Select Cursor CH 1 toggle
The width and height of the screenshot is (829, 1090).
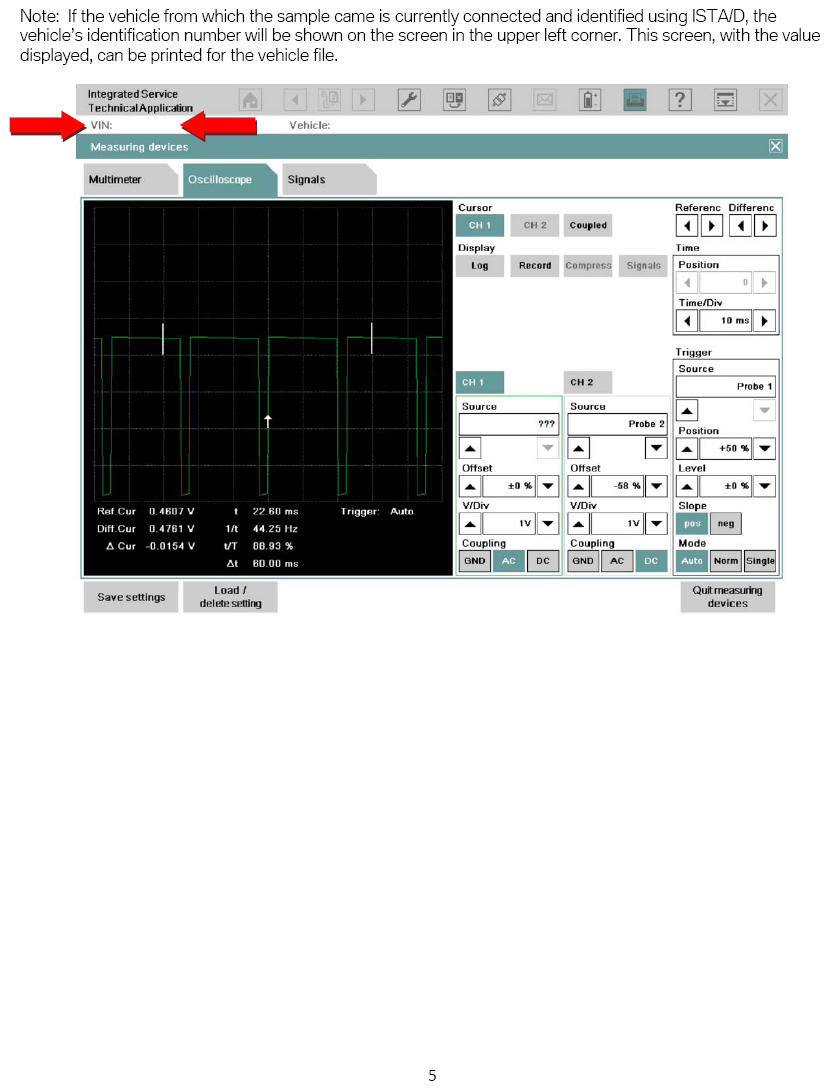[479, 225]
